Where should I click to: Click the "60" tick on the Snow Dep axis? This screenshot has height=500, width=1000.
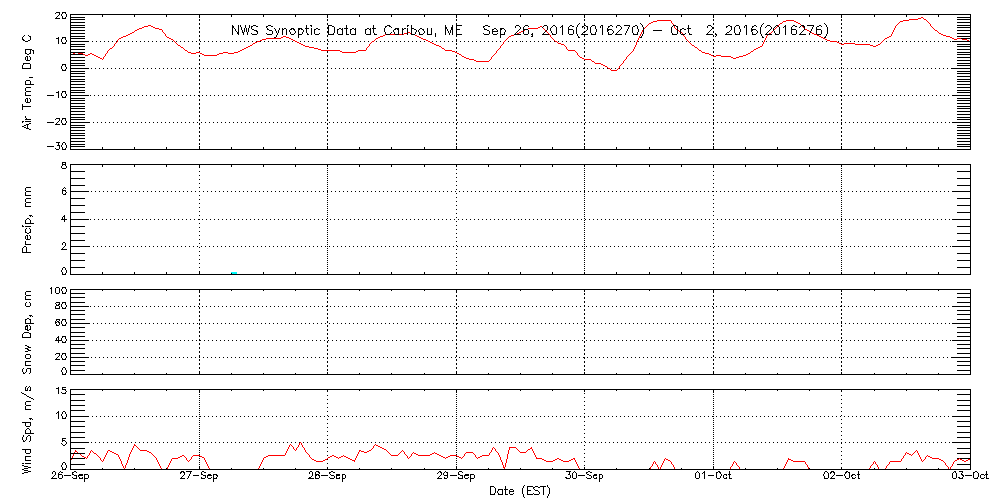click(x=60, y=323)
